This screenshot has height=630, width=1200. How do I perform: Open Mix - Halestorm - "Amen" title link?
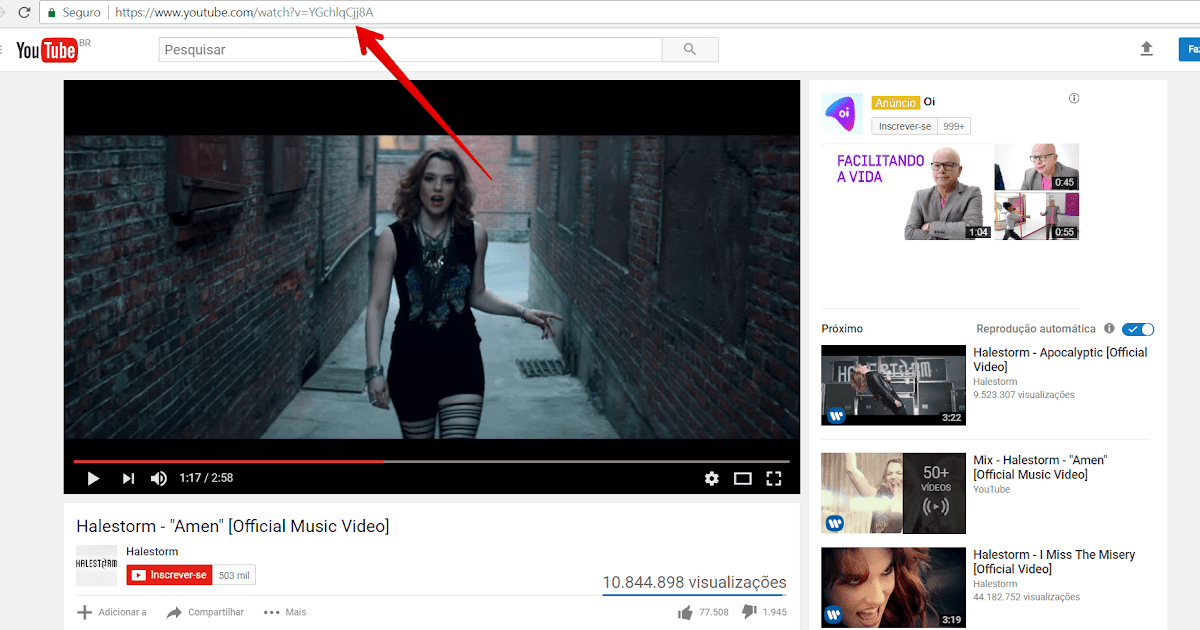(x=1040, y=467)
